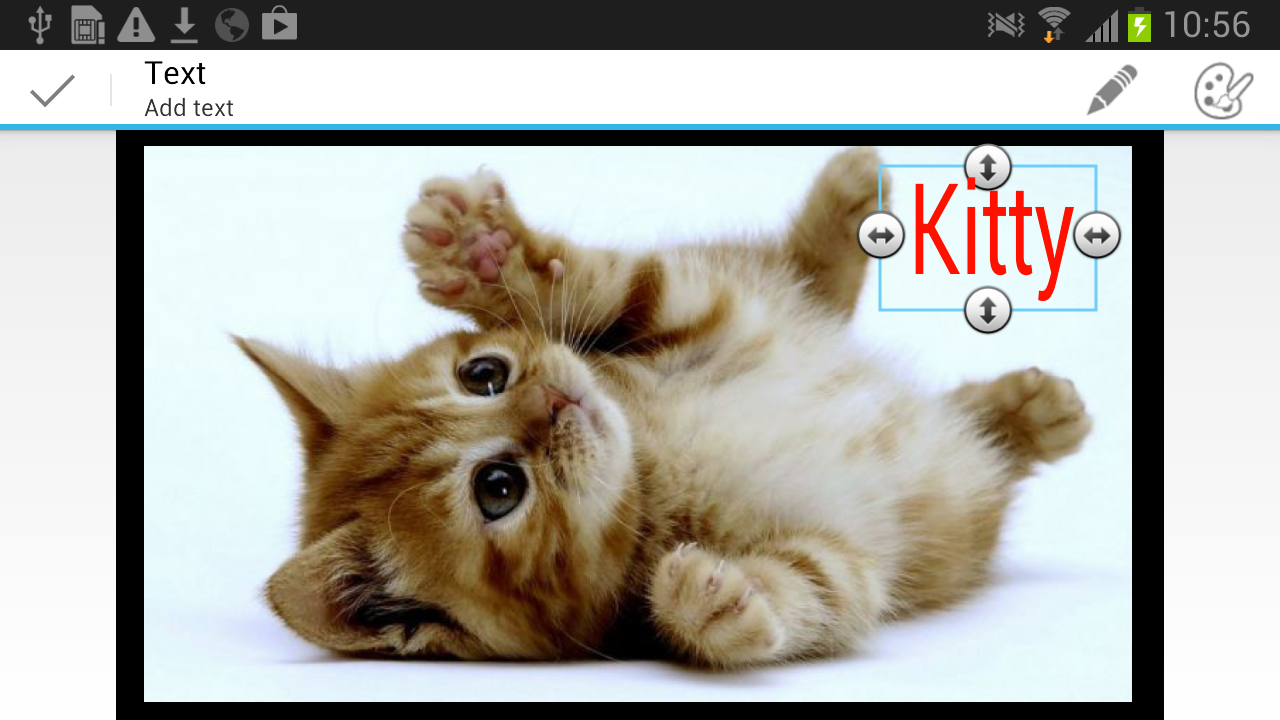1280x720 pixels.
Task: Tap the vibrate mode status icon
Action: (x=1006, y=25)
